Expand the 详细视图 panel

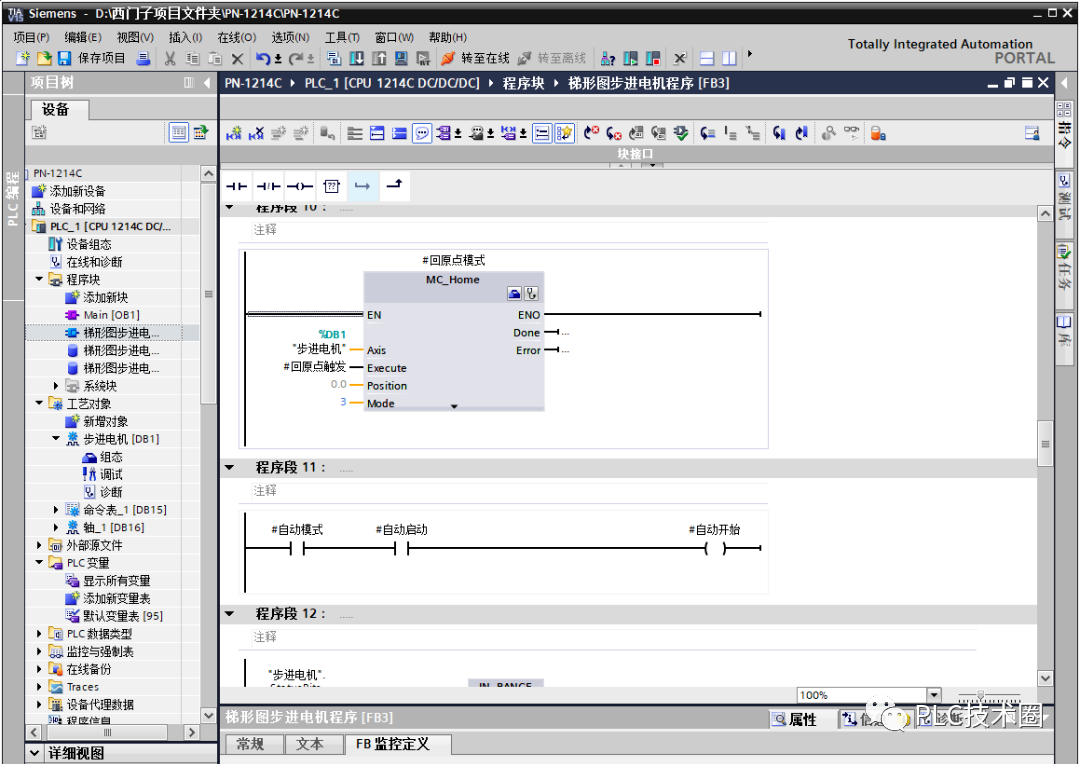click(x=34, y=753)
